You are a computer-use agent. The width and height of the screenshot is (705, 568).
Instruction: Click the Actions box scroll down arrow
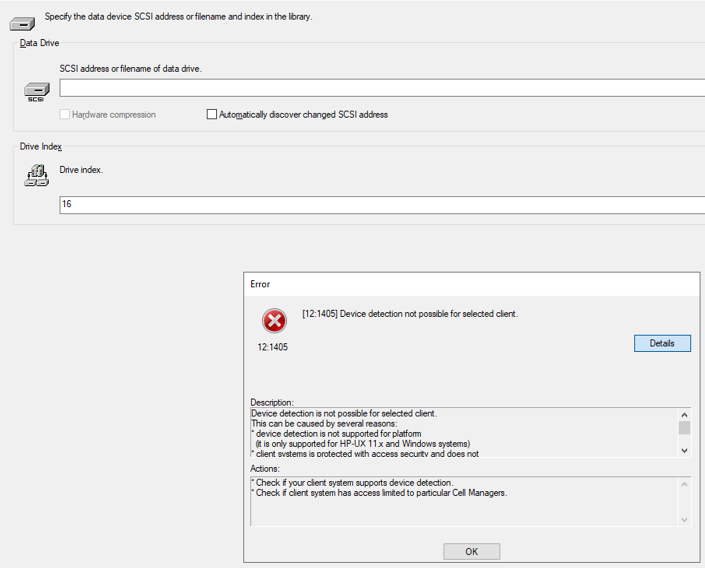[x=684, y=519]
